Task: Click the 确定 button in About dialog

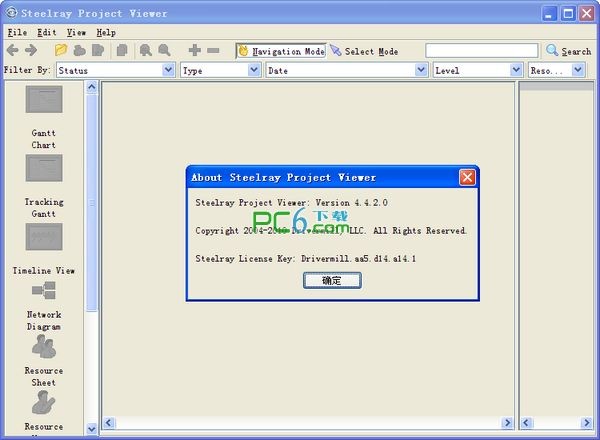Action: (332, 280)
